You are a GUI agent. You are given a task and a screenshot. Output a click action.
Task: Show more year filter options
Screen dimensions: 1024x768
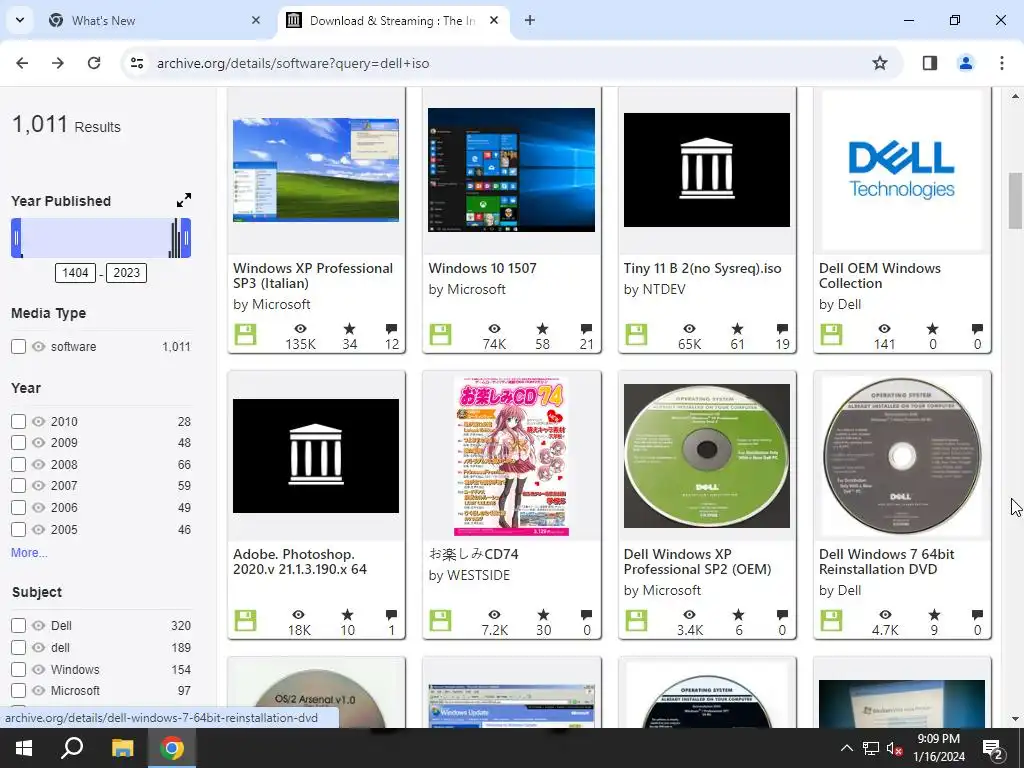click(29, 552)
